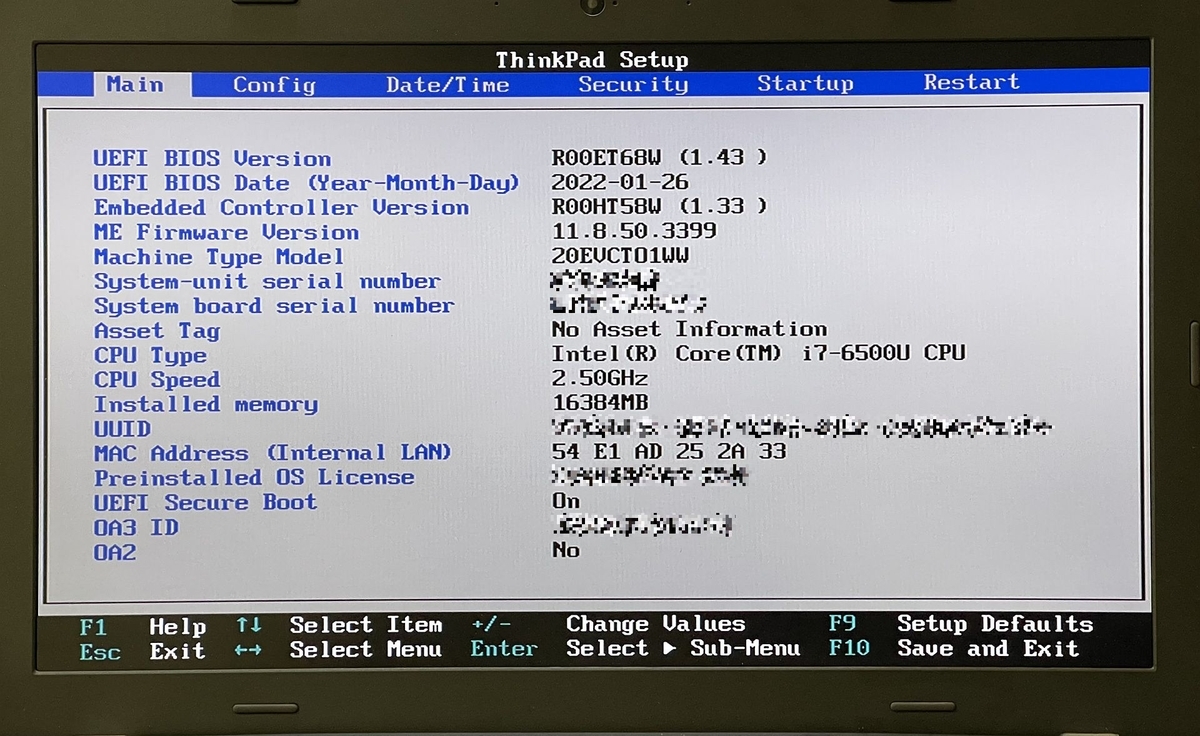Screen dimensions: 1200x736
Task: Click F10 Save and Exit hint
Action: click(x=954, y=649)
